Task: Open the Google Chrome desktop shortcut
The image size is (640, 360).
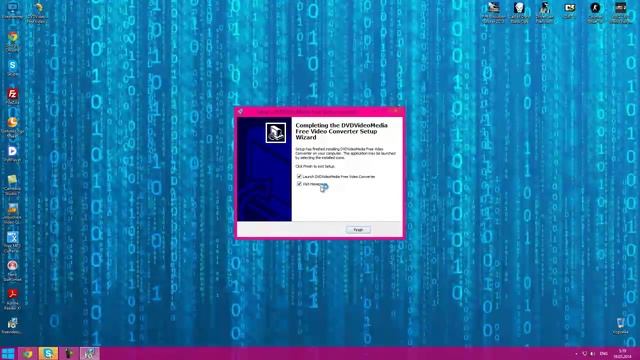Action: click(x=13, y=40)
